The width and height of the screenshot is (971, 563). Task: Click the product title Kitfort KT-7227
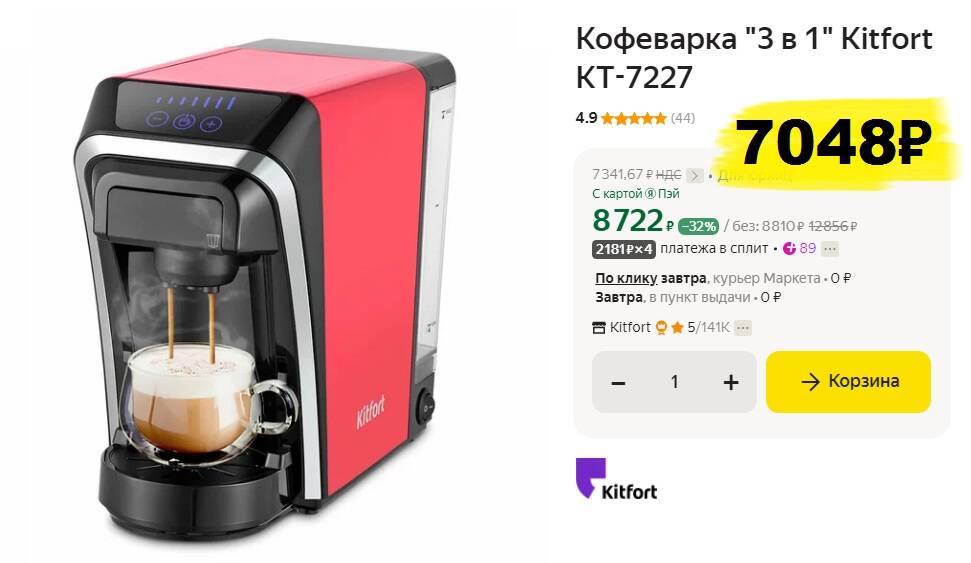point(754,58)
